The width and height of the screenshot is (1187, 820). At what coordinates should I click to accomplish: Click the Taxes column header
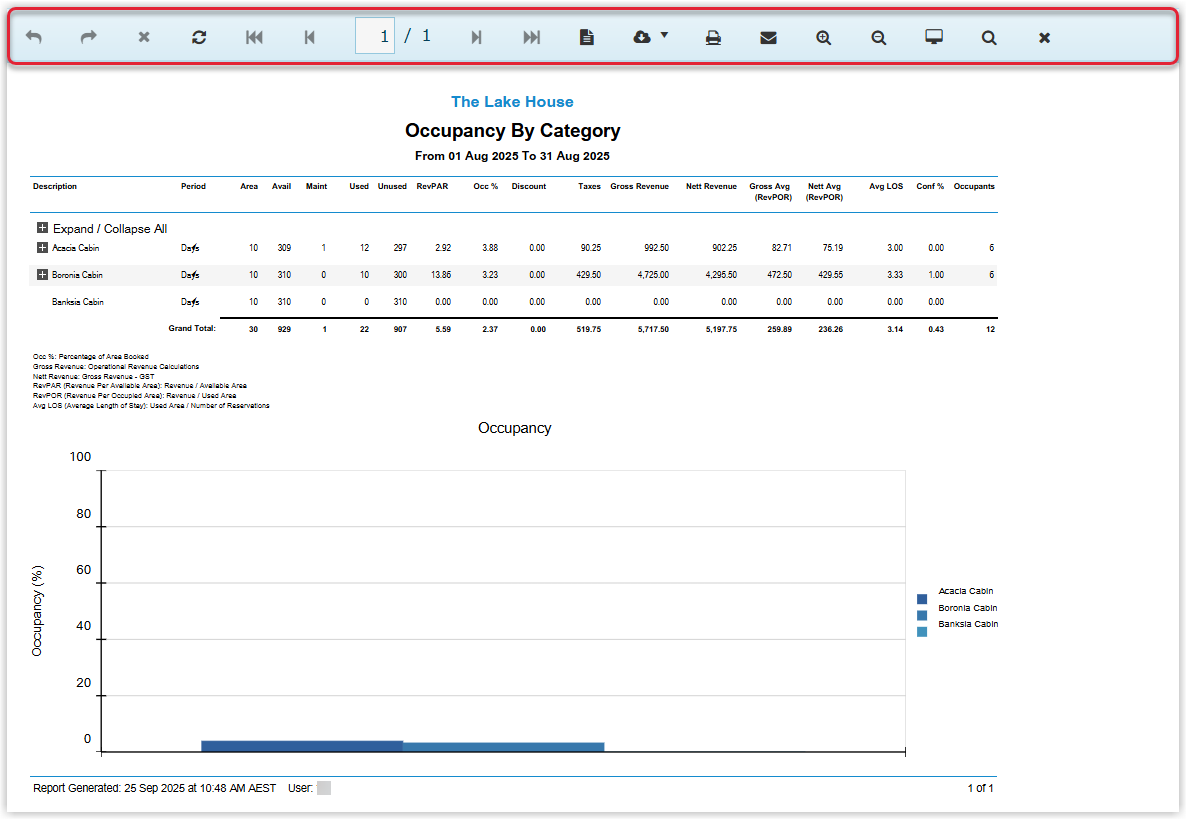[589, 186]
